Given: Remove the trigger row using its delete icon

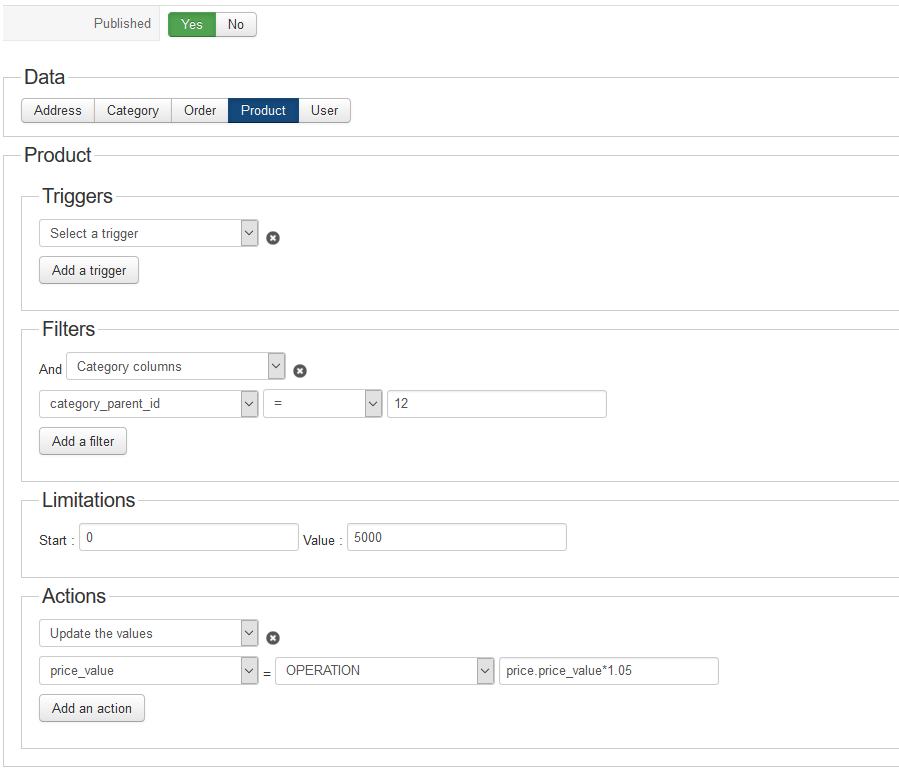Looking at the screenshot, I should click(273, 238).
